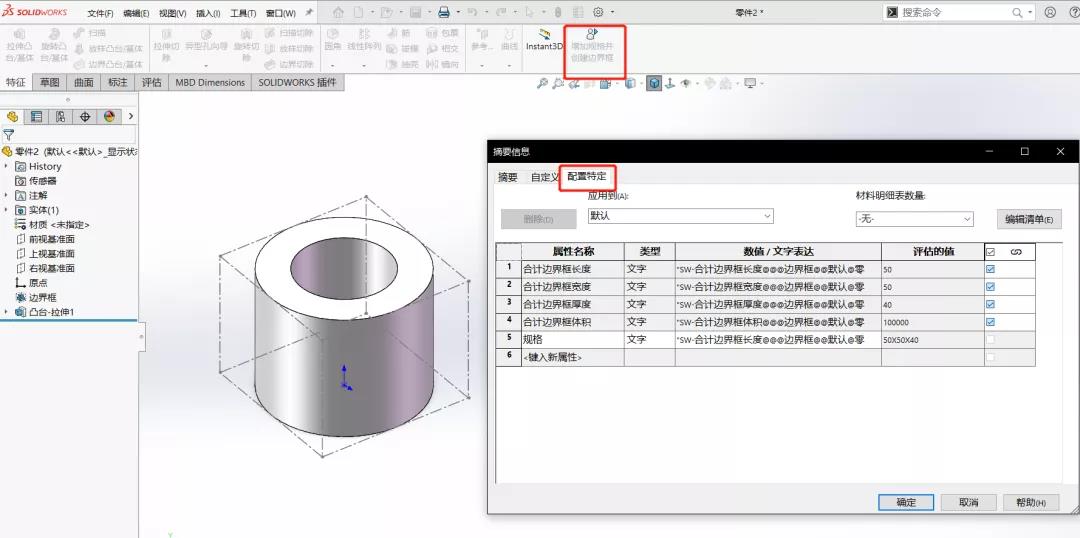Click the 编辑清单 button
The width and height of the screenshot is (1080, 538).
click(1028, 219)
